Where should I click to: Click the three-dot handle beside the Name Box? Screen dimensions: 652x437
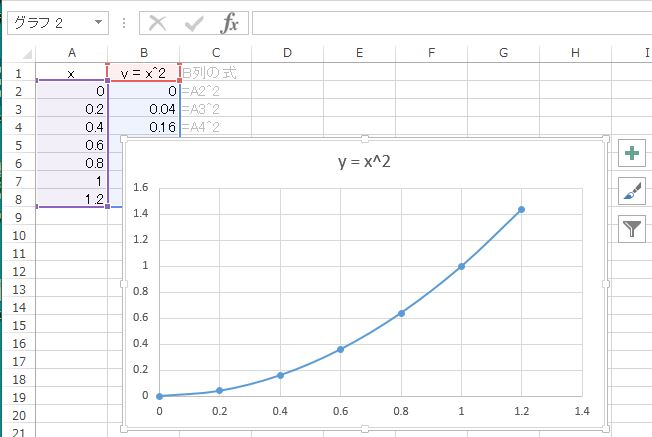point(124,23)
